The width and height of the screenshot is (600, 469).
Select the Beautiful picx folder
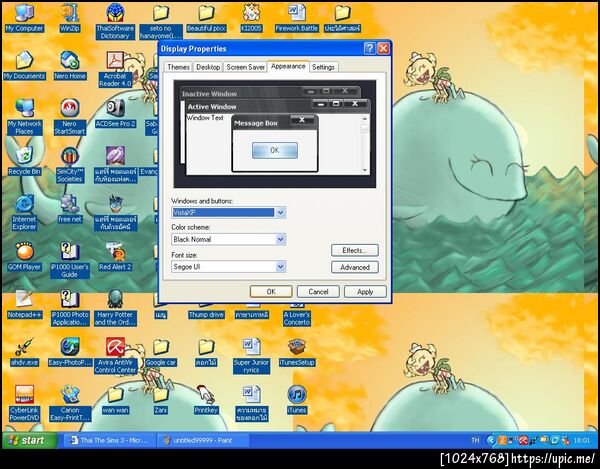pos(206,18)
